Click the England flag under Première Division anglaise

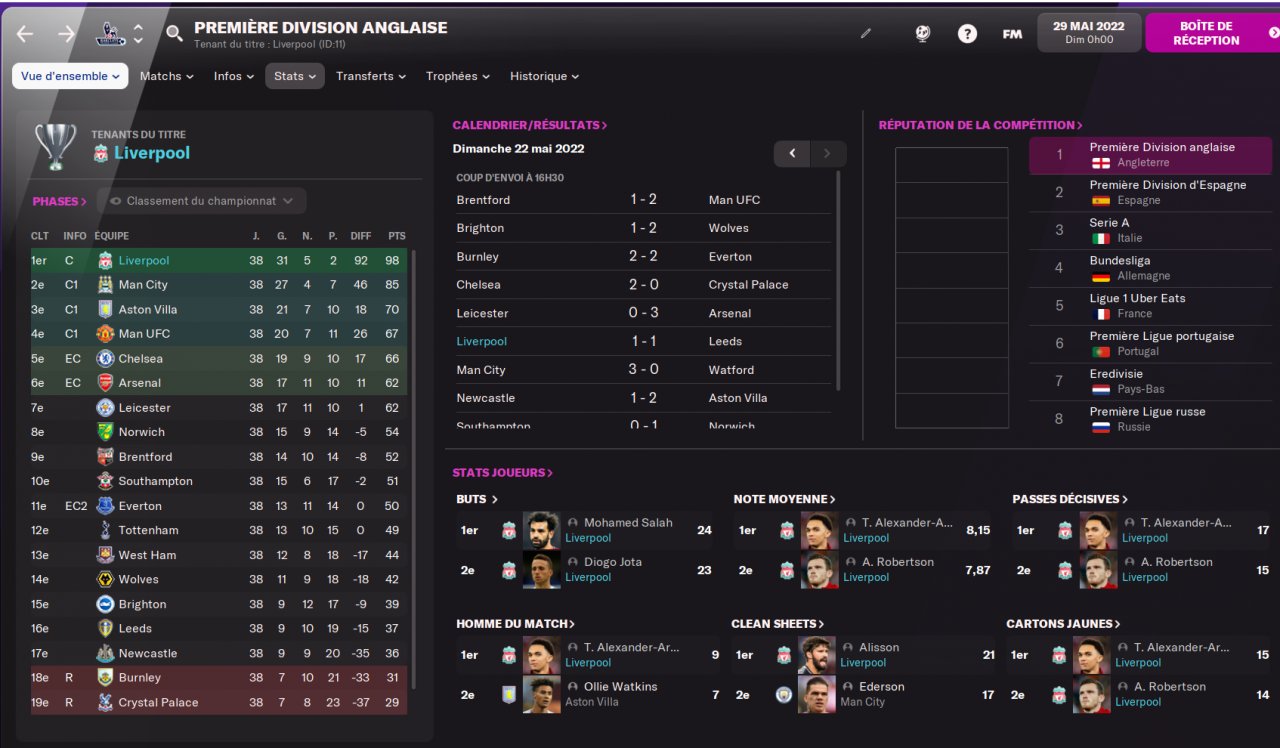(x=1100, y=163)
